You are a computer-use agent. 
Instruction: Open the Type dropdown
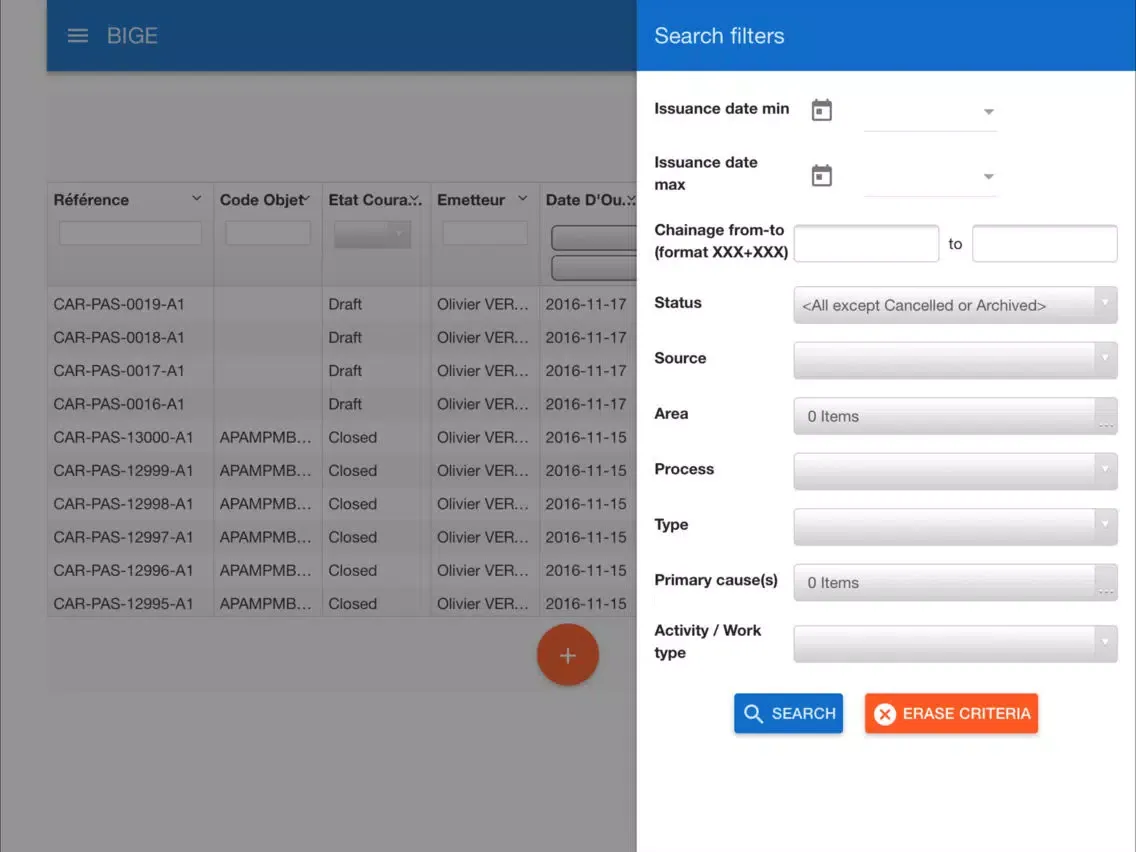click(954, 526)
